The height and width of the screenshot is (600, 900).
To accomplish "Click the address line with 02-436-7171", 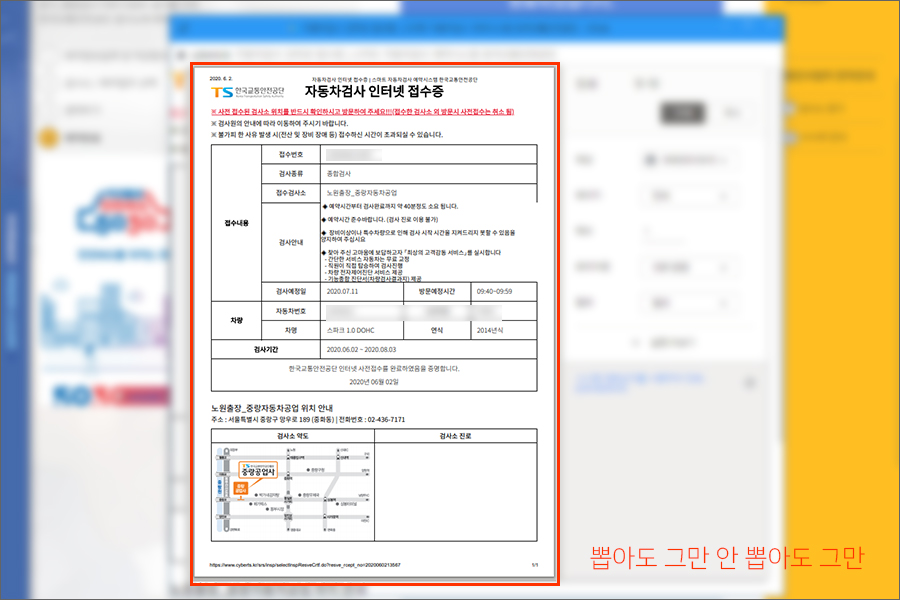I will 308,420.
